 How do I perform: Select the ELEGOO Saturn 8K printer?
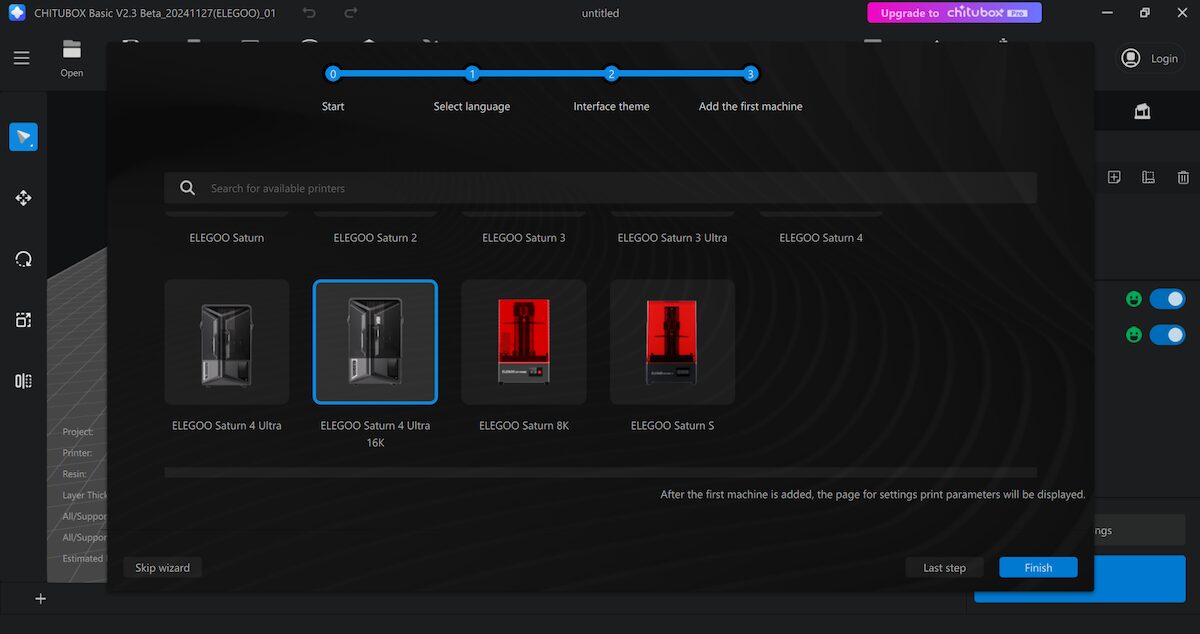pyautogui.click(x=524, y=341)
